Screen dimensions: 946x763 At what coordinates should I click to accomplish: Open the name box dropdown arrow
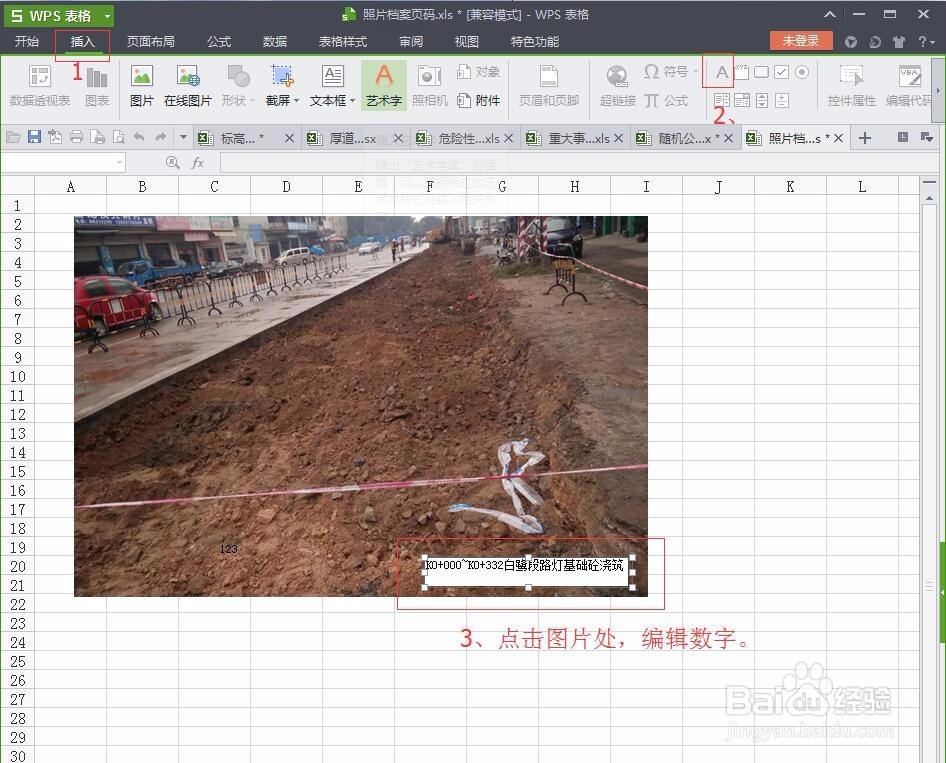point(119,162)
